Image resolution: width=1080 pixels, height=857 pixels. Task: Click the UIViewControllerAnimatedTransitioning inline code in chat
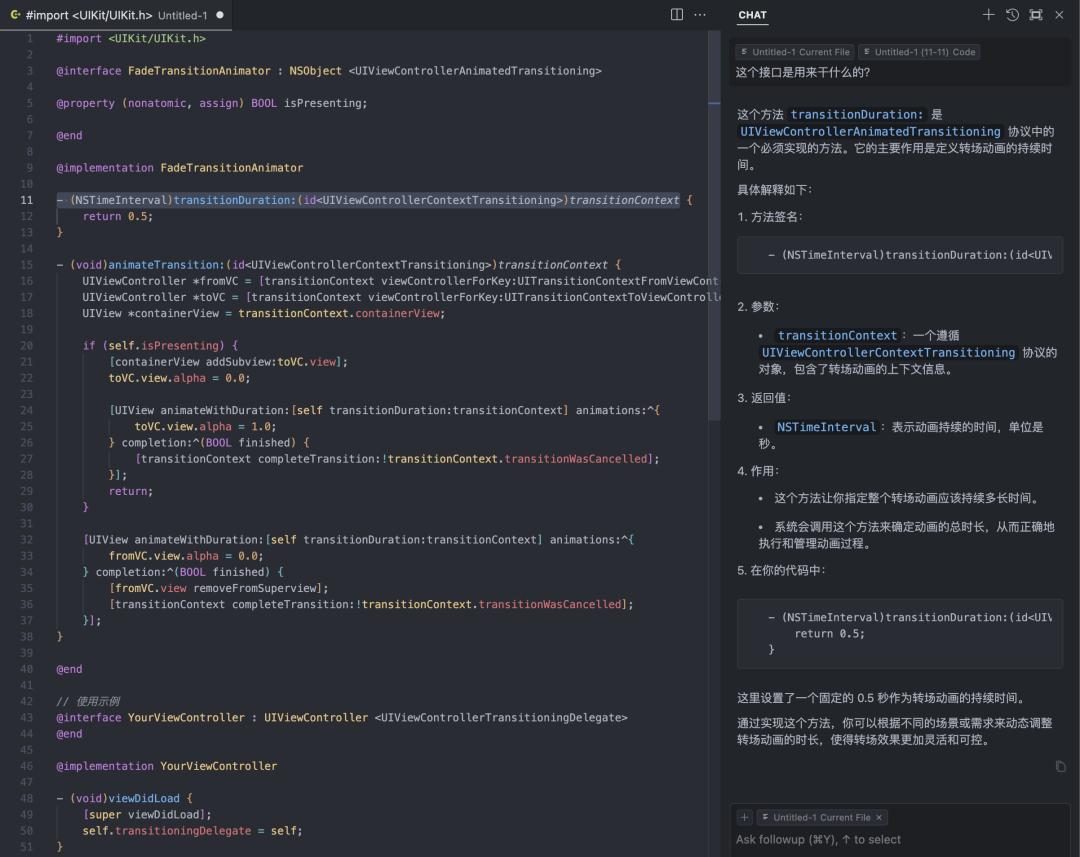coord(870,131)
